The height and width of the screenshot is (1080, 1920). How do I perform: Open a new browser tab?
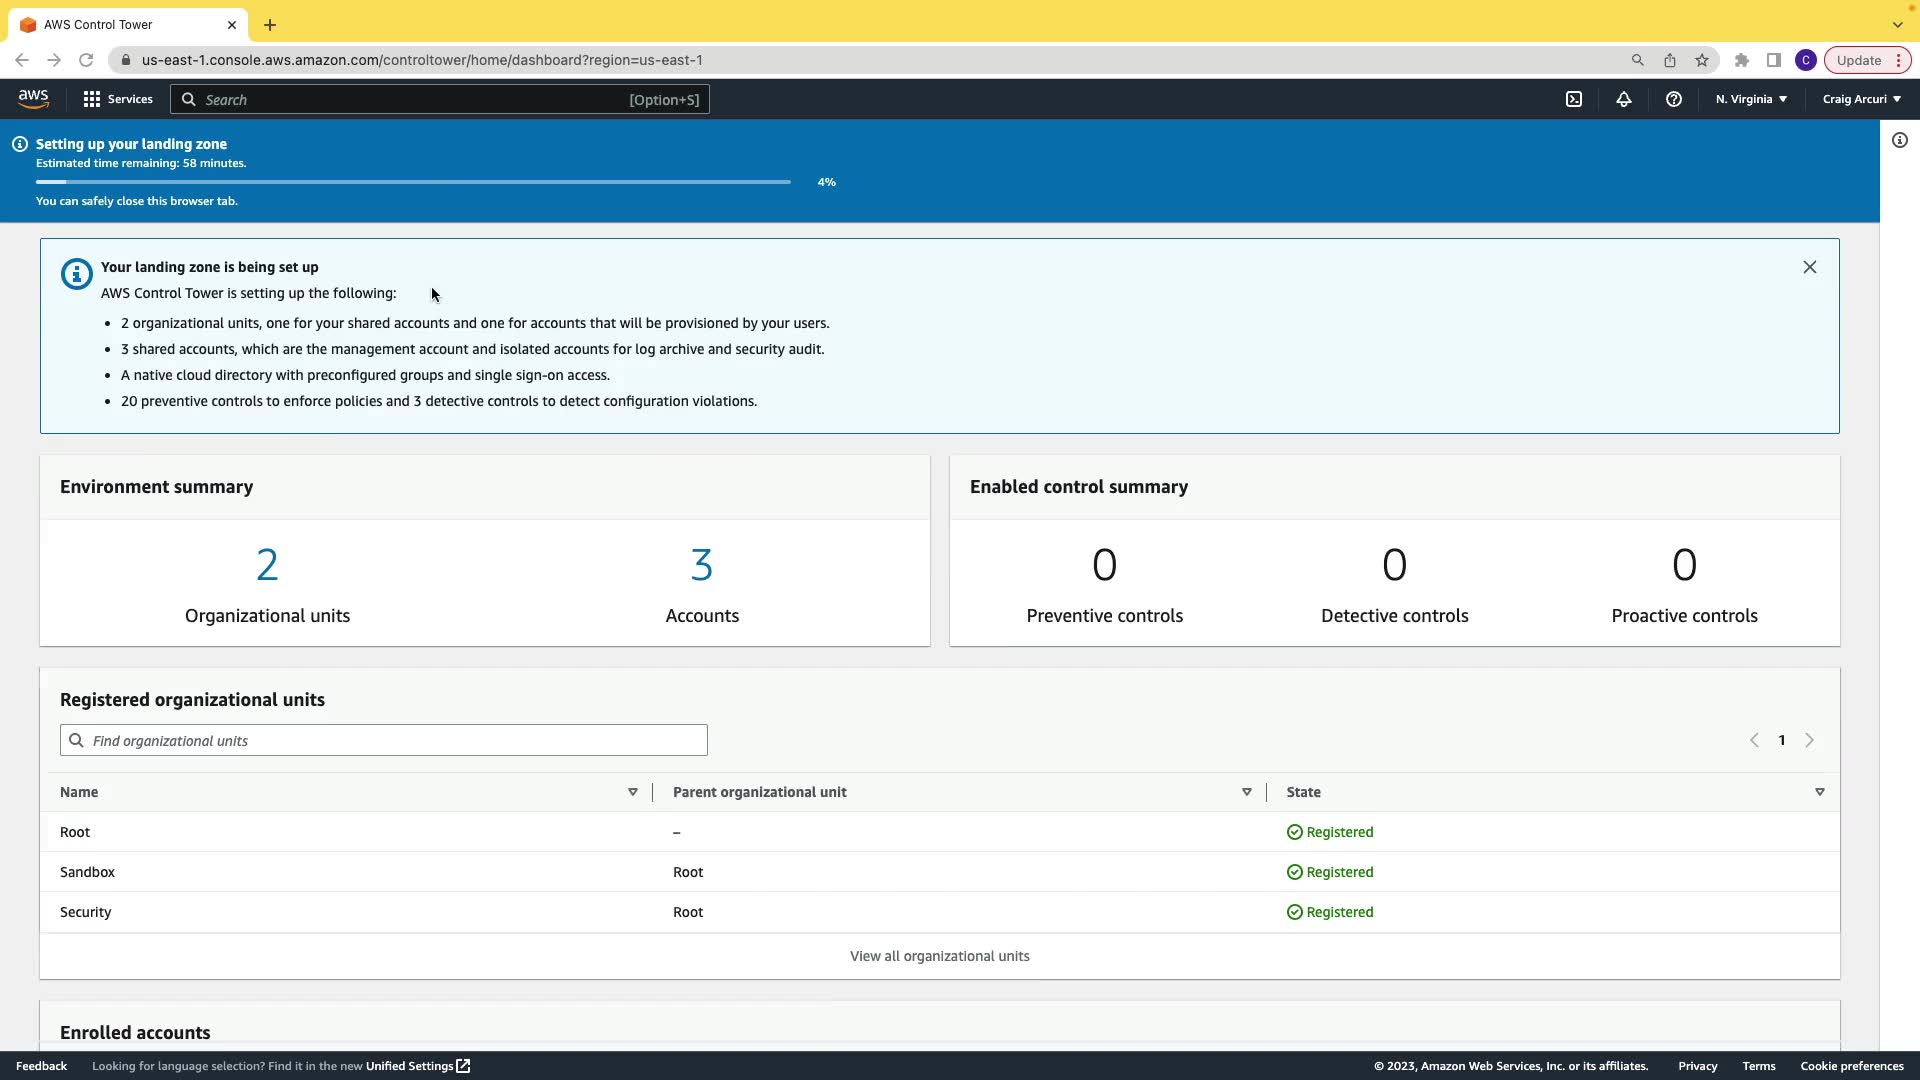coord(270,25)
